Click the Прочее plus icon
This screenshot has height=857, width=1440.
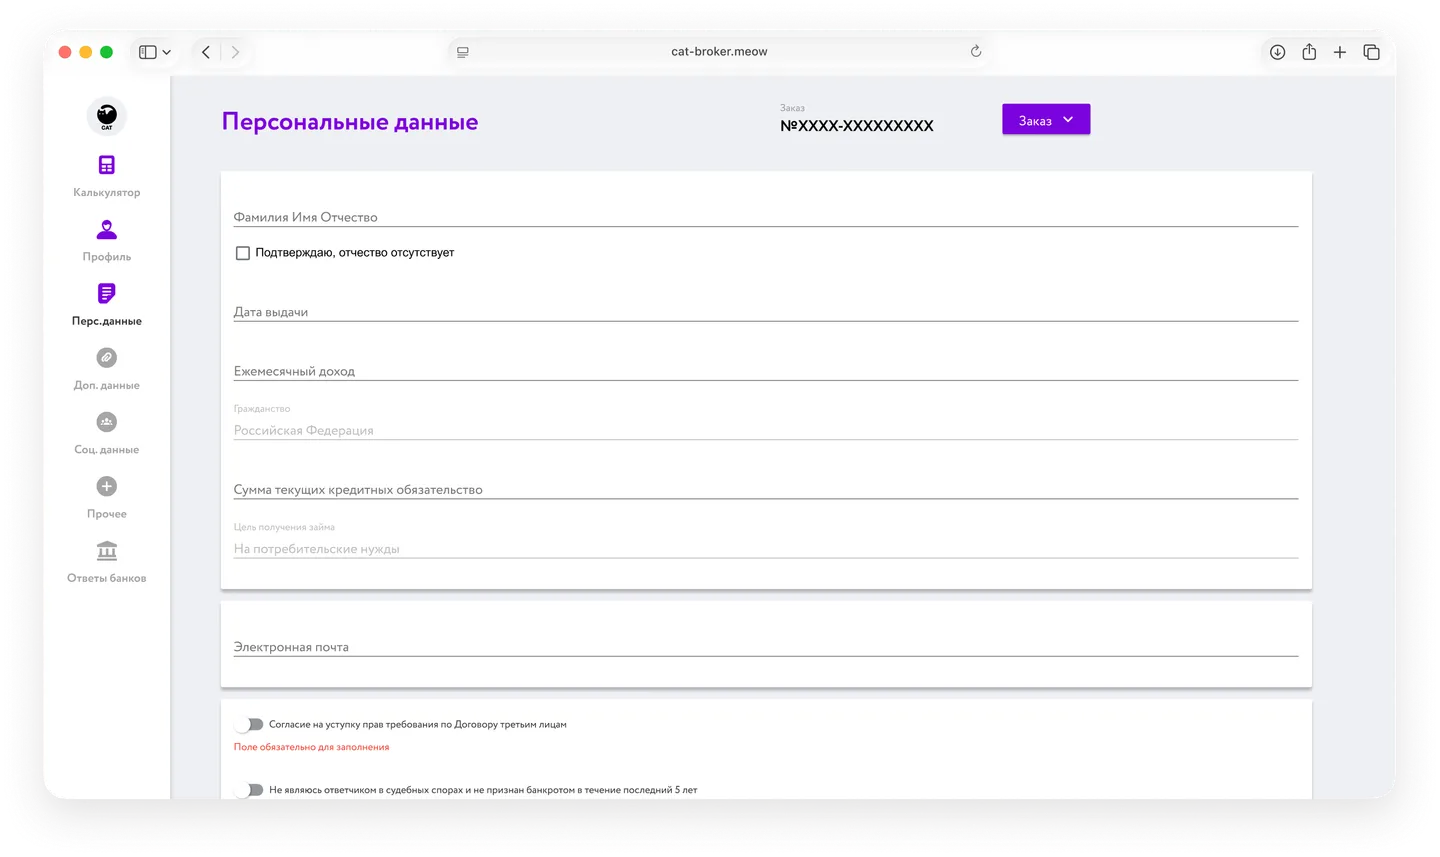point(107,486)
